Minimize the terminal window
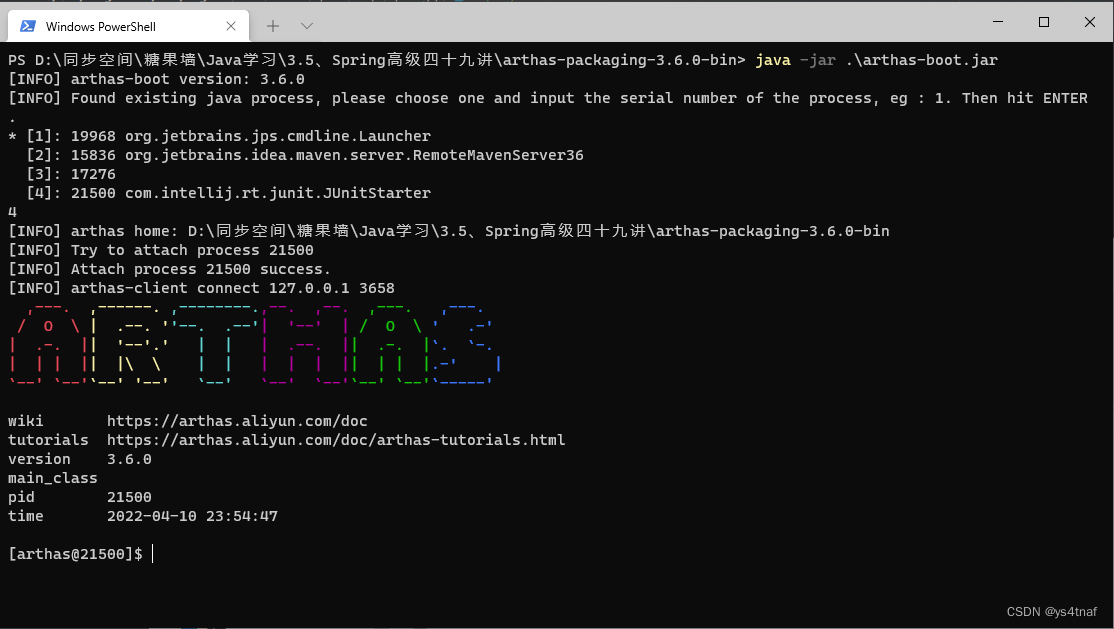This screenshot has height=629, width=1114. (x=998, y=21)
